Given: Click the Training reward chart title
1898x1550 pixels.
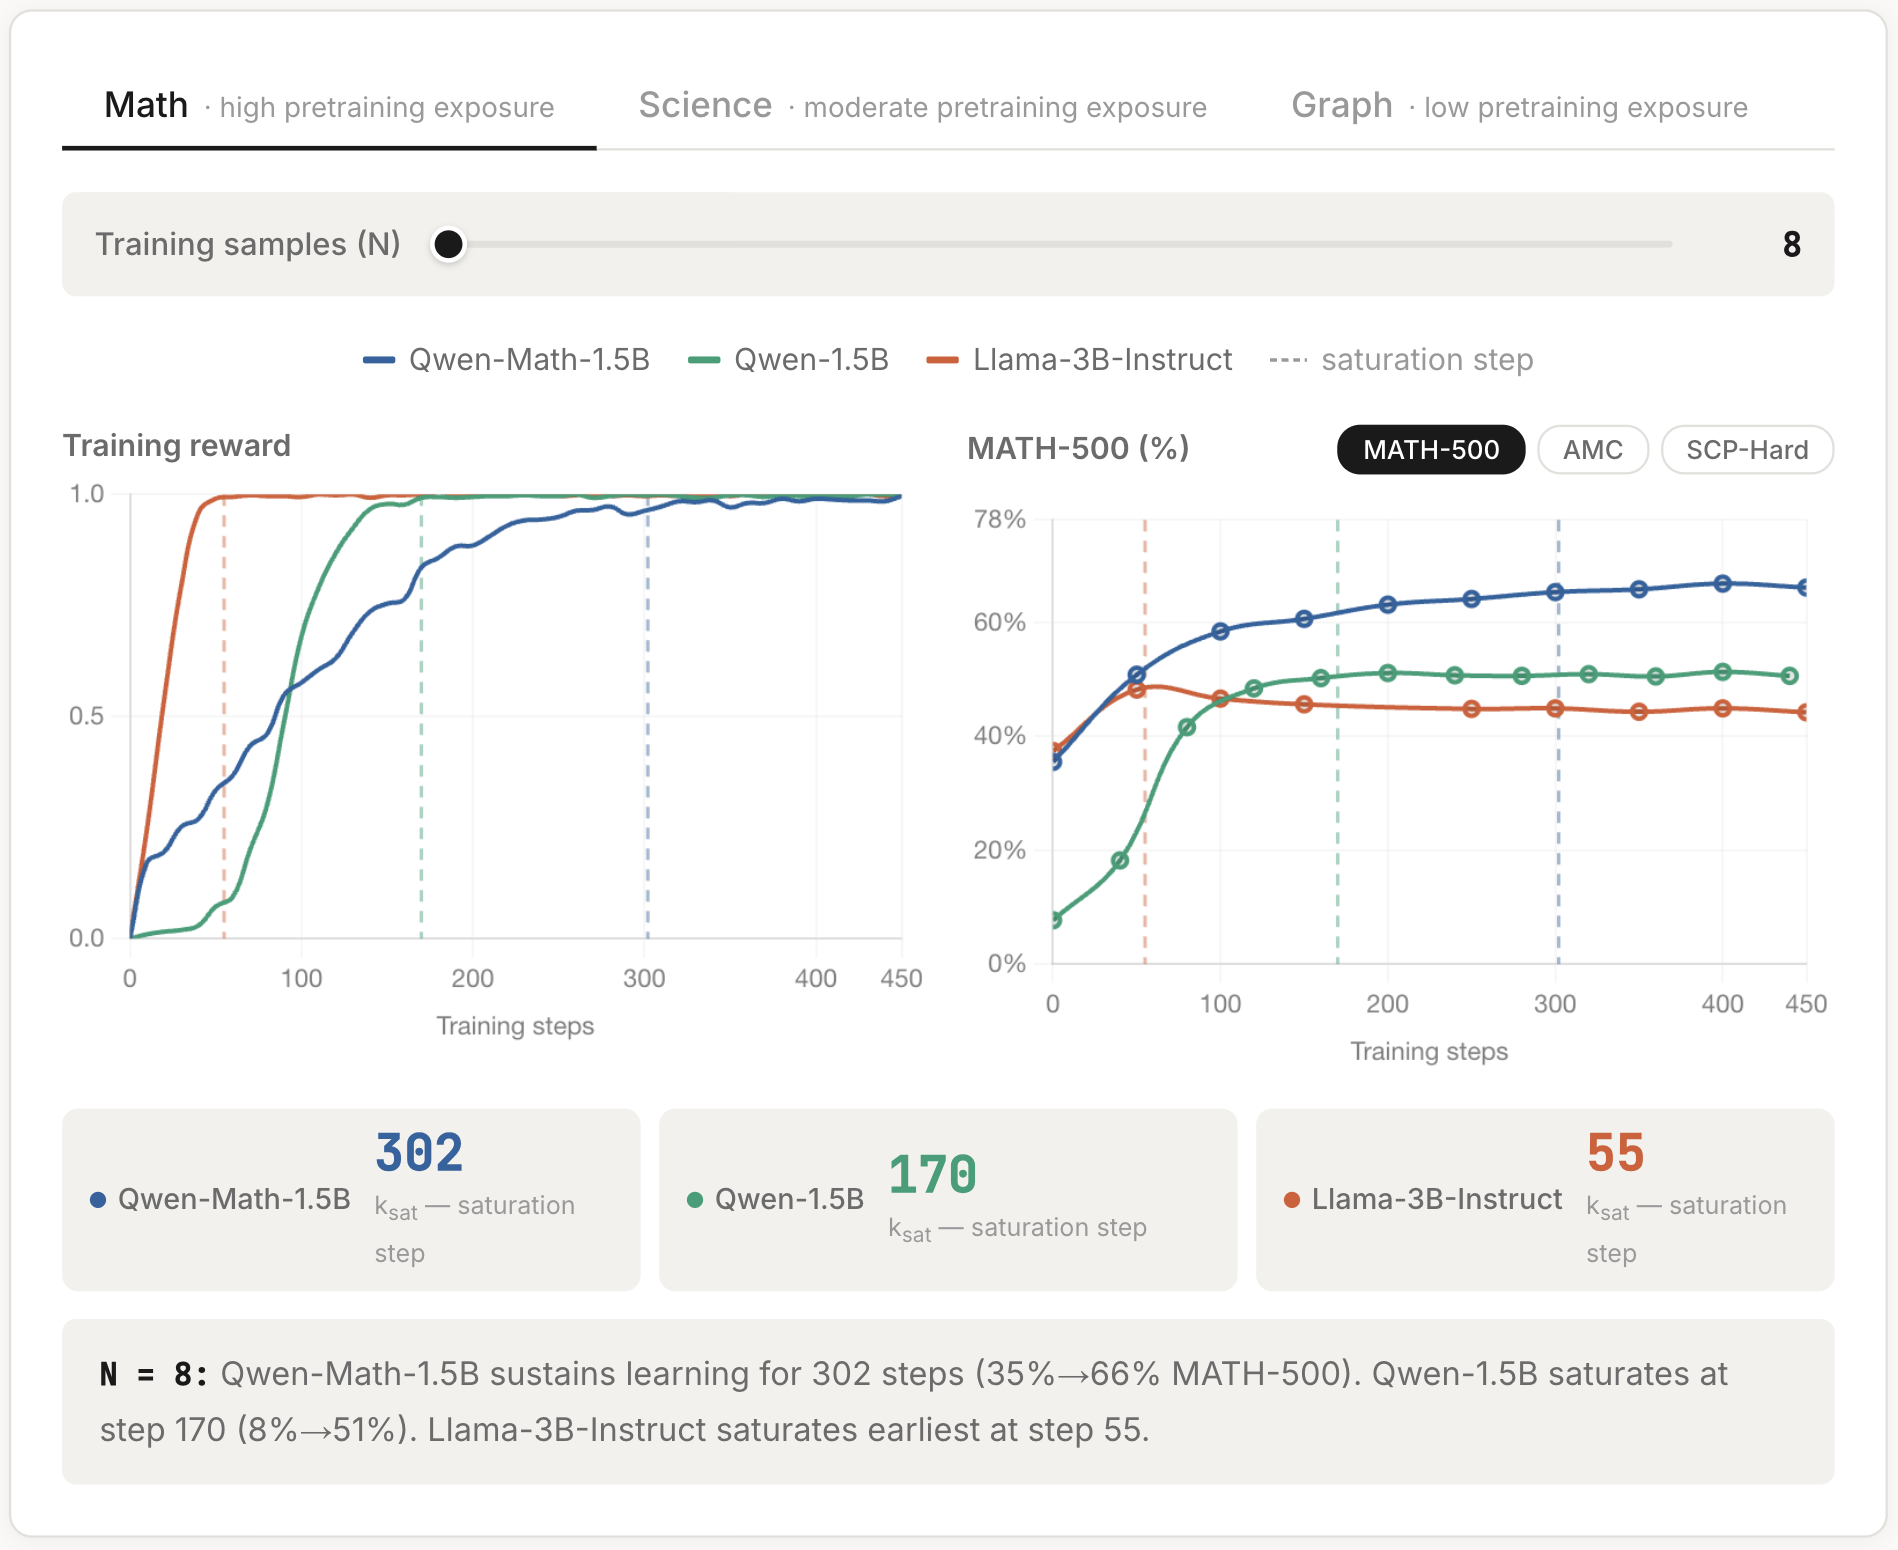Looking at the screenshot, I should [x=177, y=446].
